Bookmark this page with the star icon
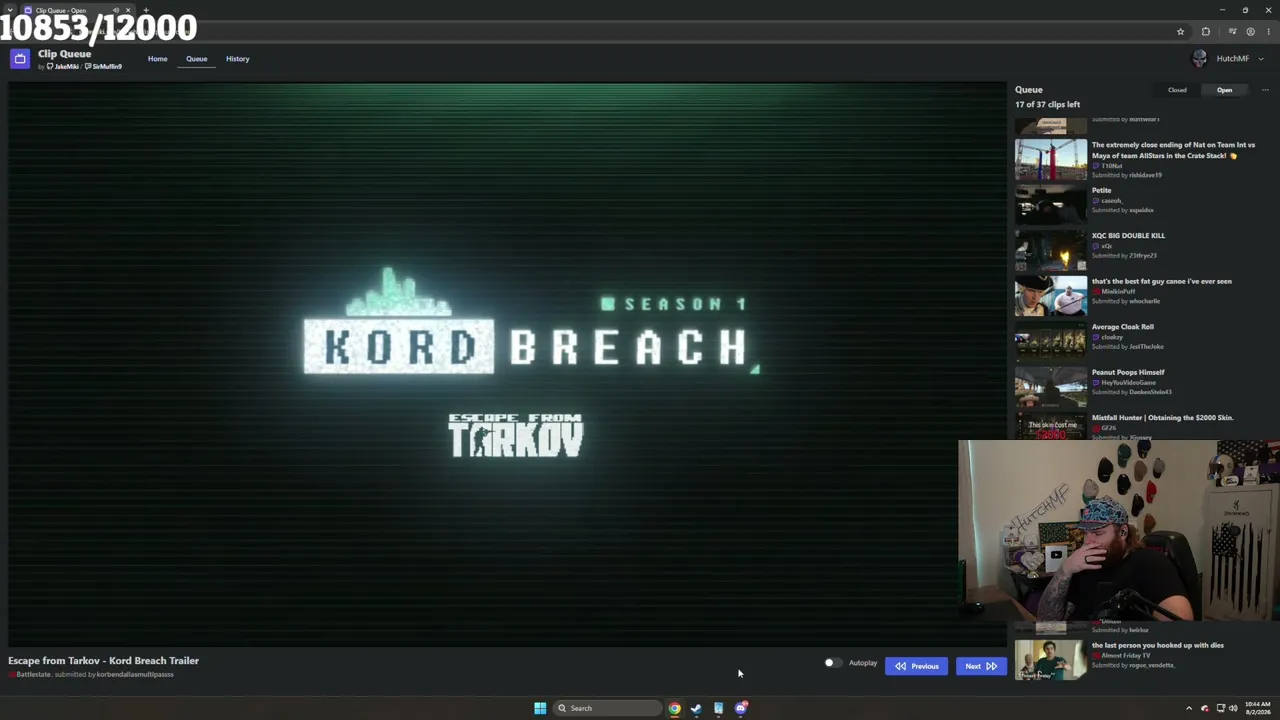1280x720 pixels. click(x=1180, y=32)
